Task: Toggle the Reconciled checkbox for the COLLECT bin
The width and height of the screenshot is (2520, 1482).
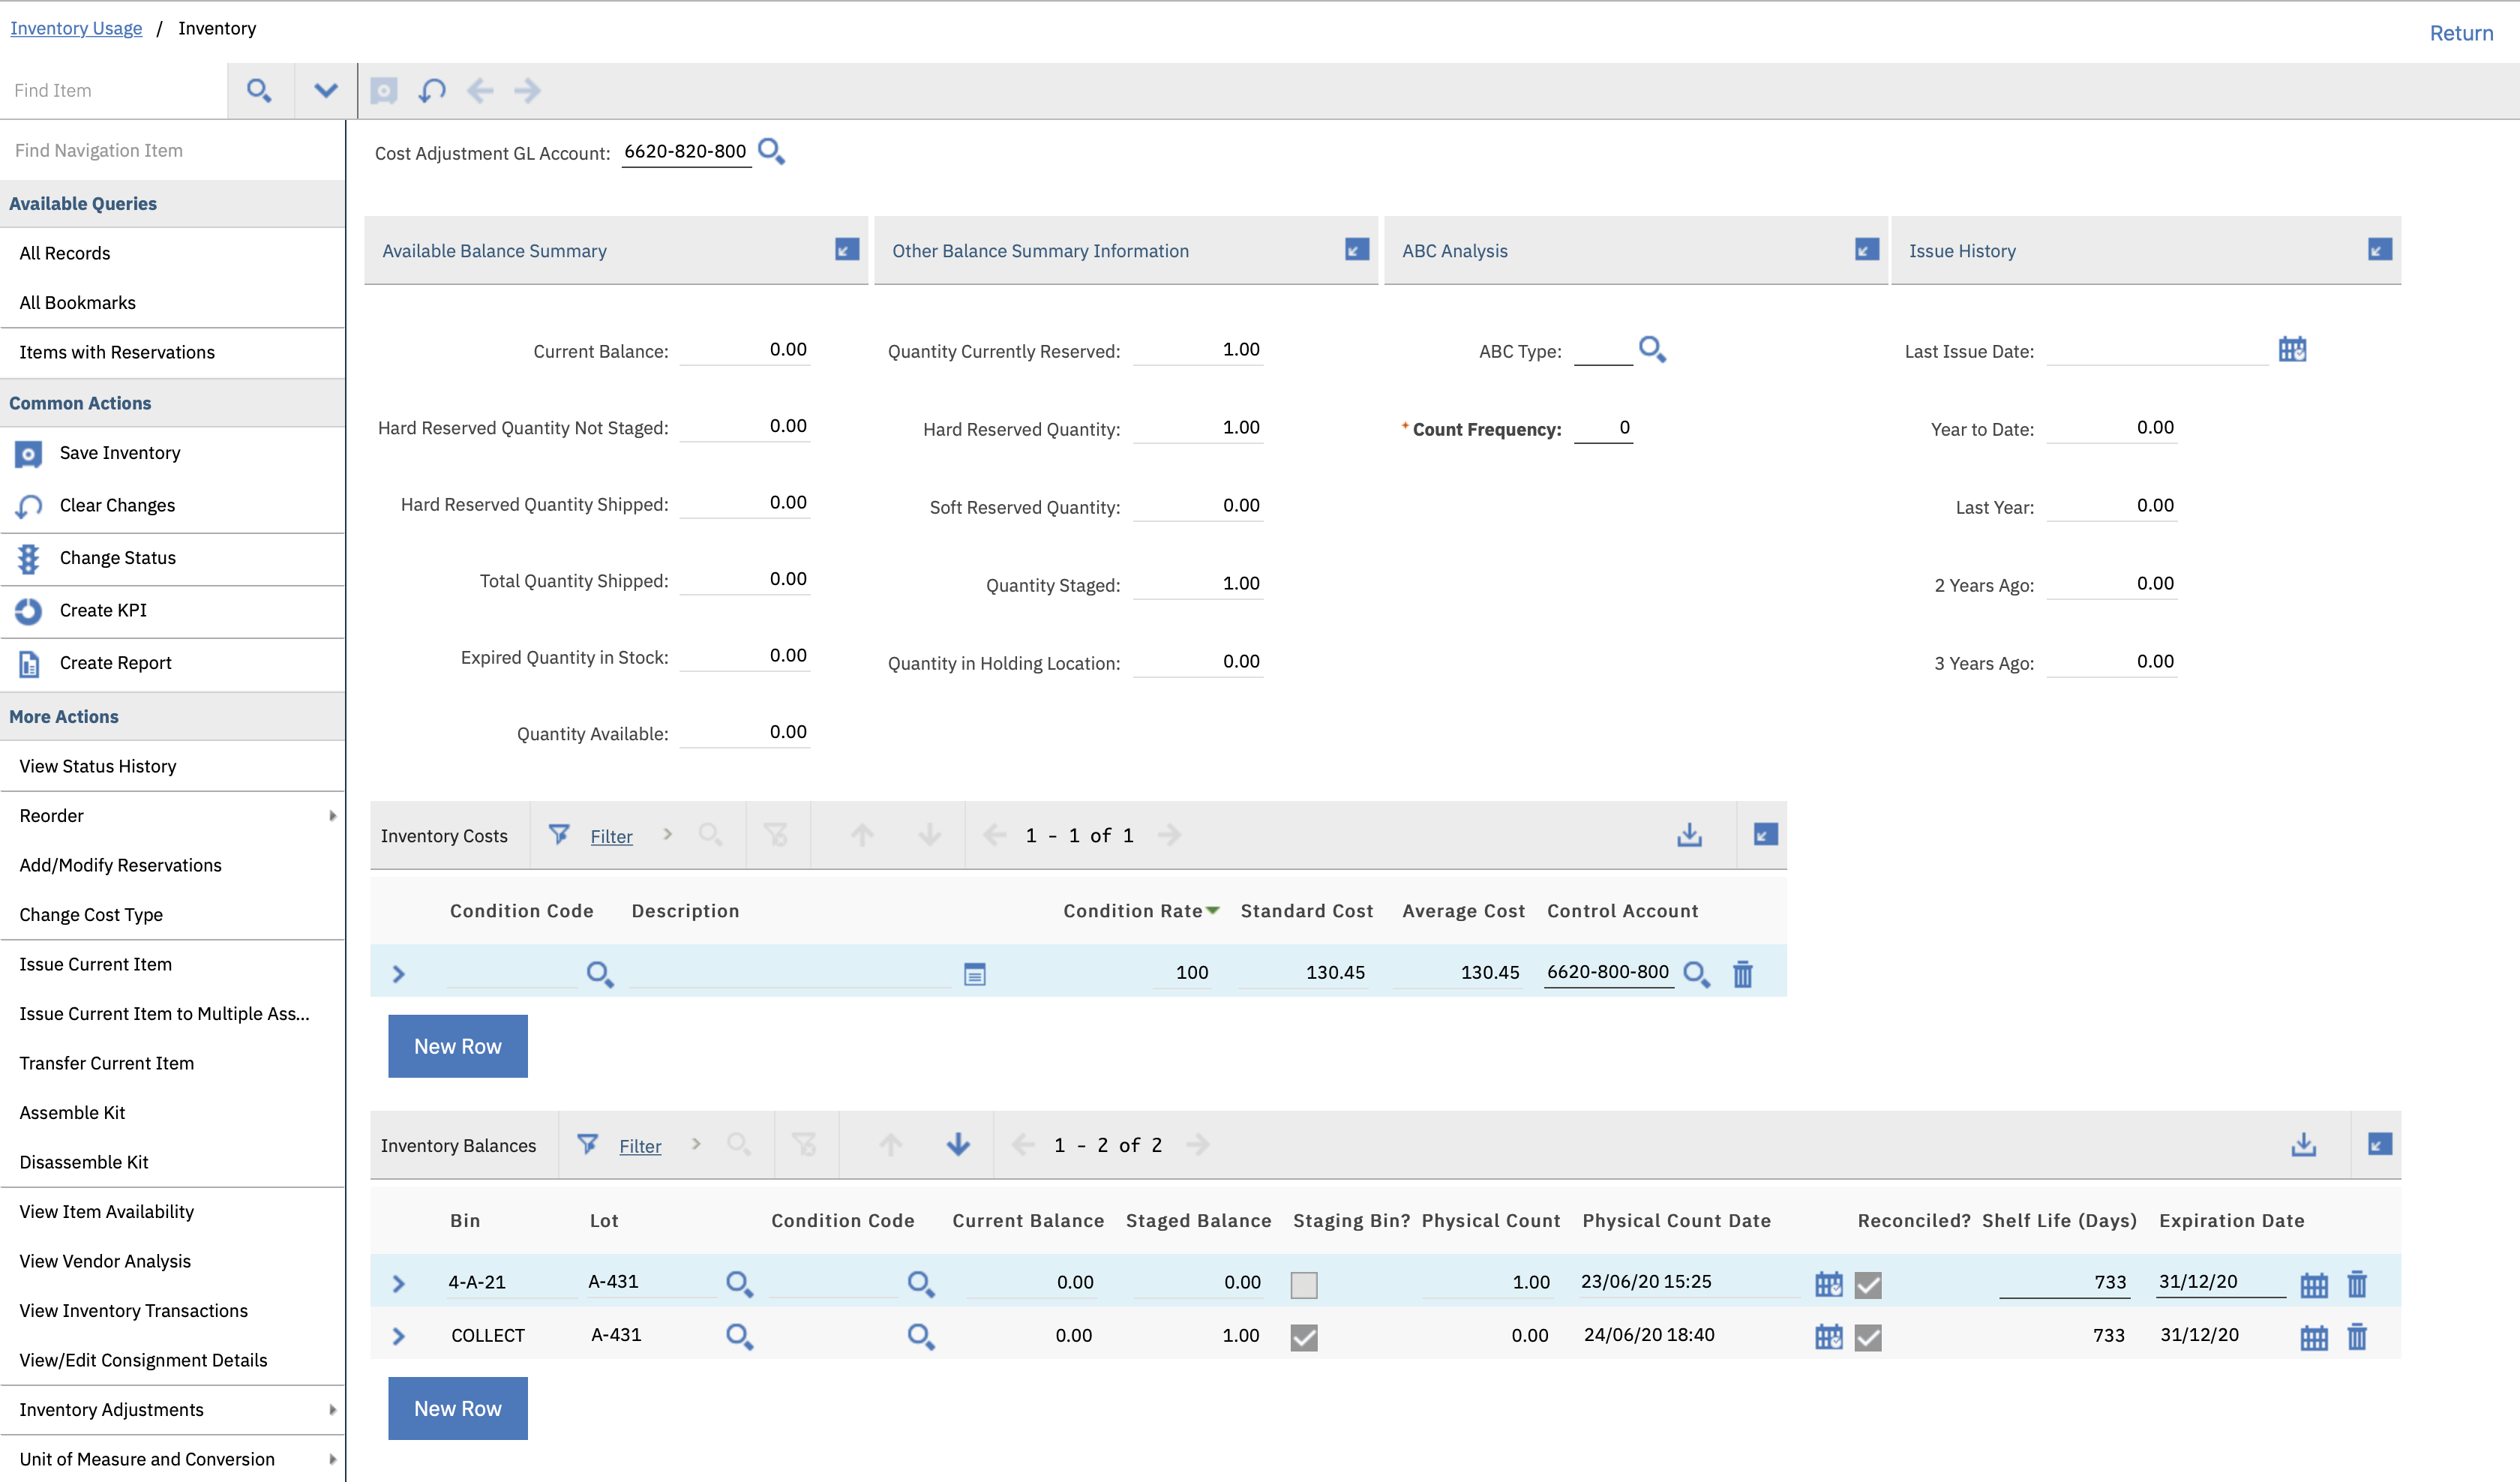Action: coord(1868,1337)
